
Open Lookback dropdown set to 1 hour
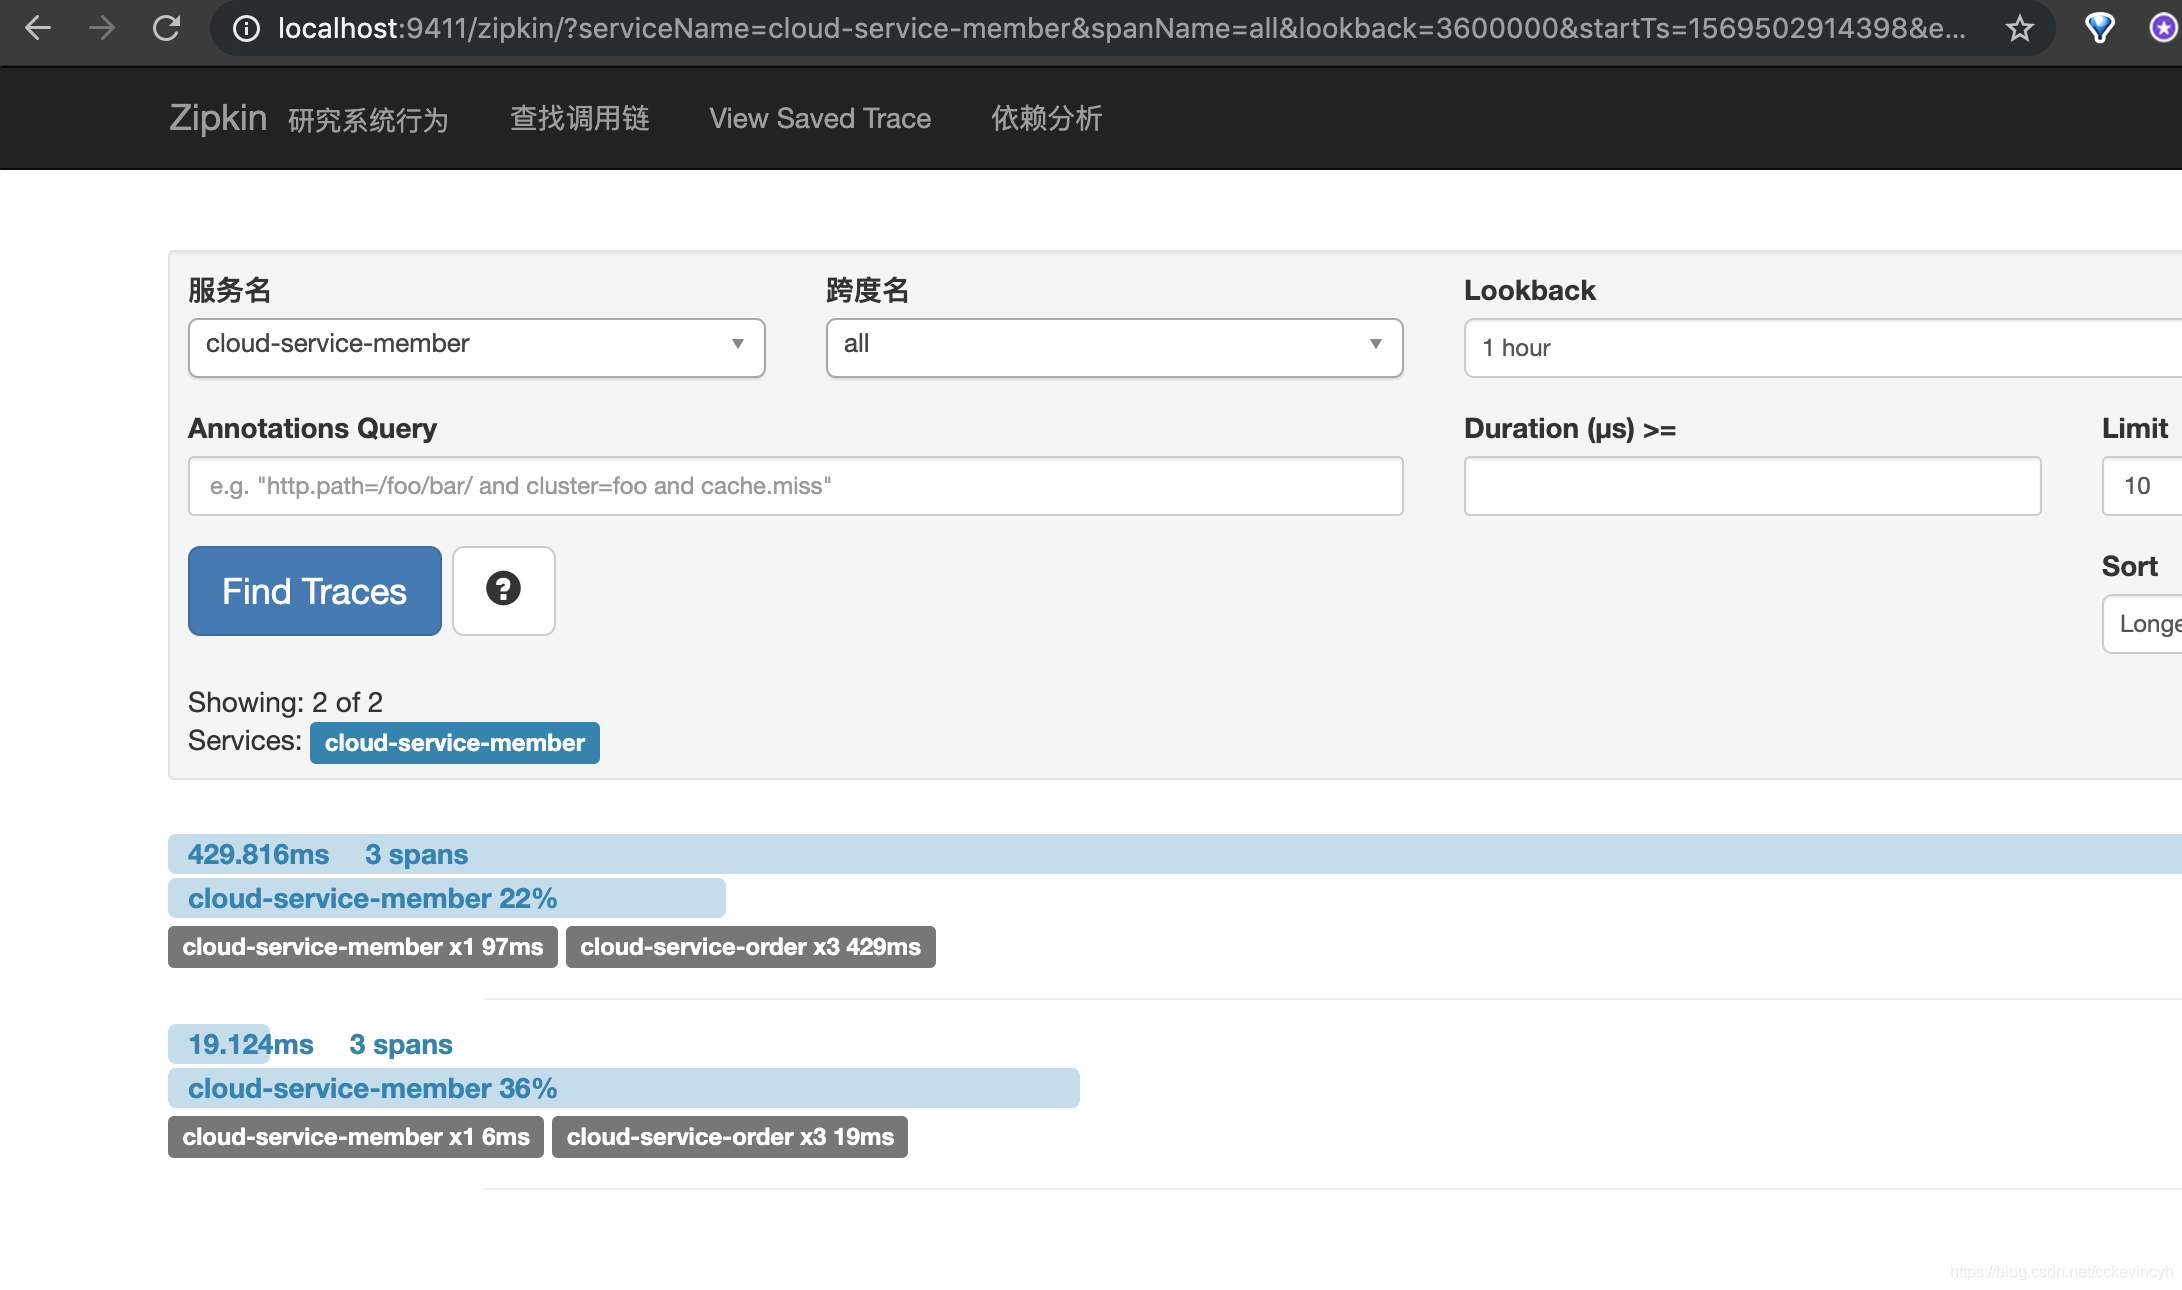pos(1822,347)
